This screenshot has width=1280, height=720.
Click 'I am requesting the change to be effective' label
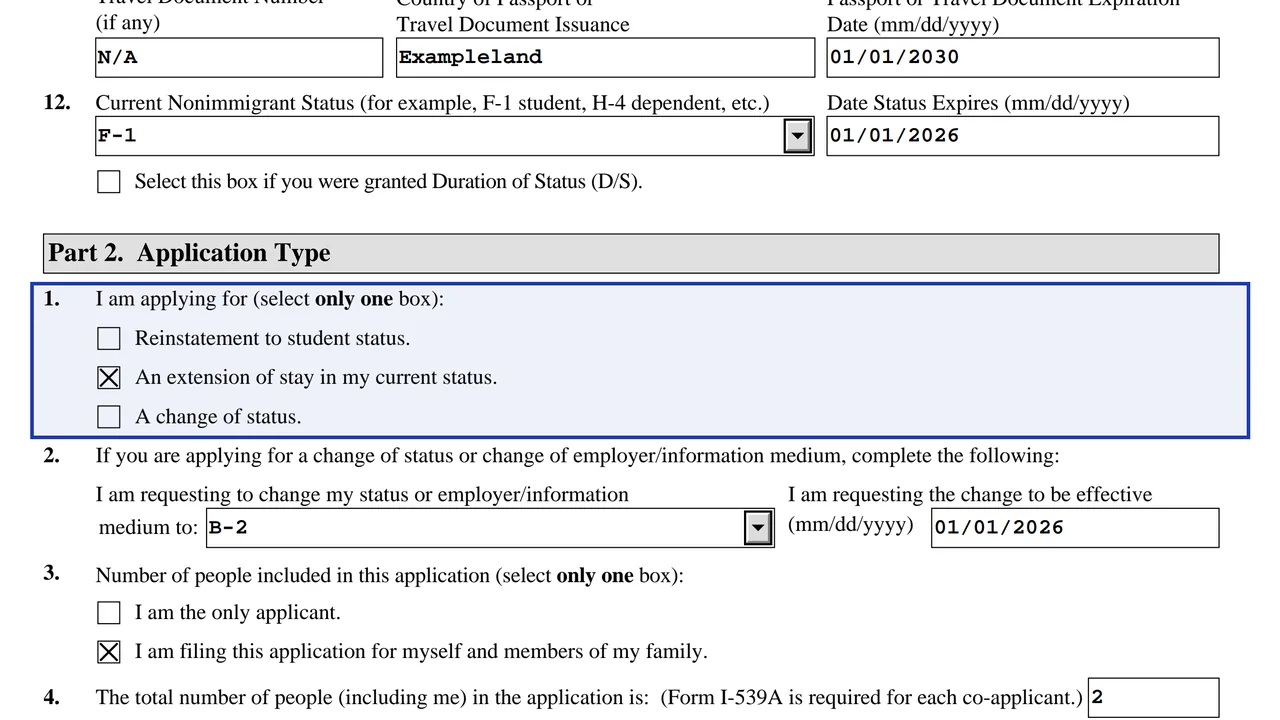point(970,495)
